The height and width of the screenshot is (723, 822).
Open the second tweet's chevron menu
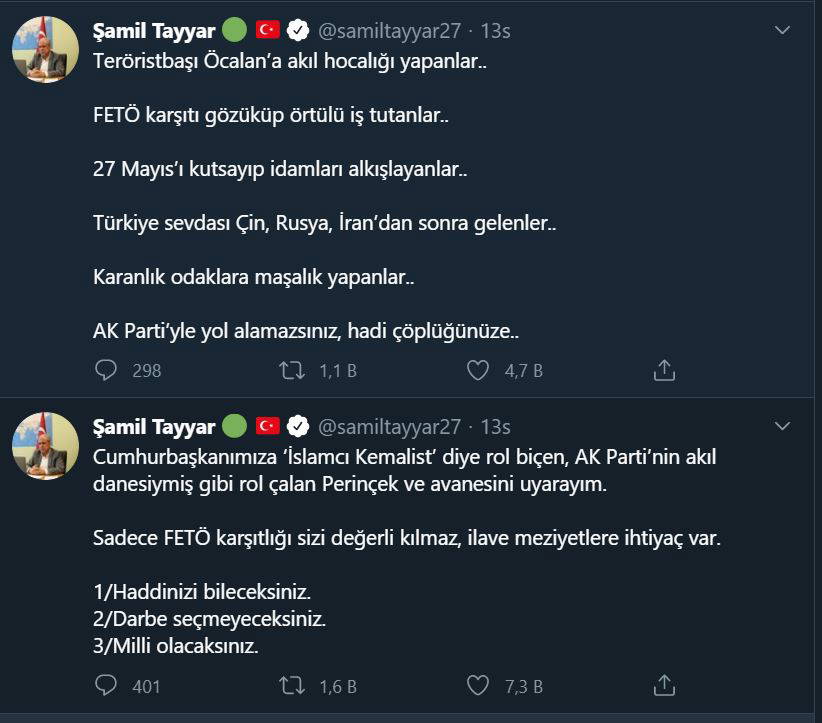pos(783,426)
